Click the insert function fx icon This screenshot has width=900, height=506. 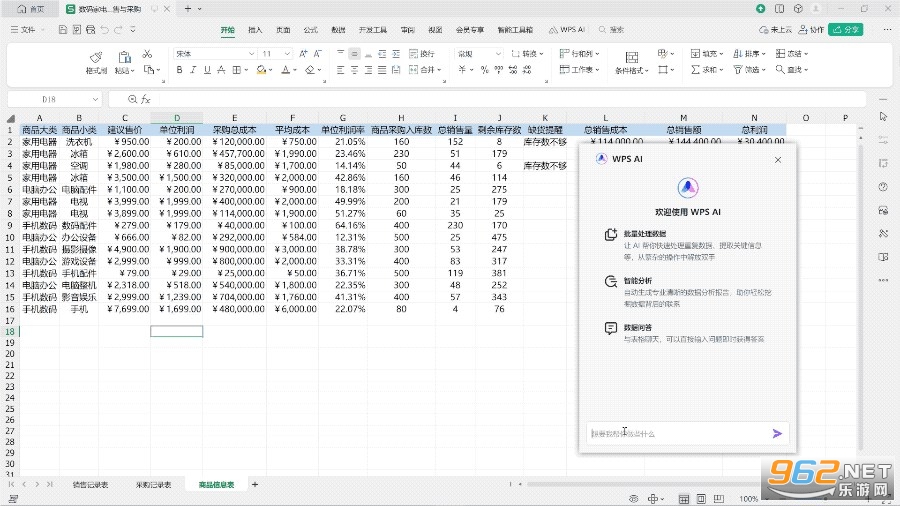coord(146,99)
